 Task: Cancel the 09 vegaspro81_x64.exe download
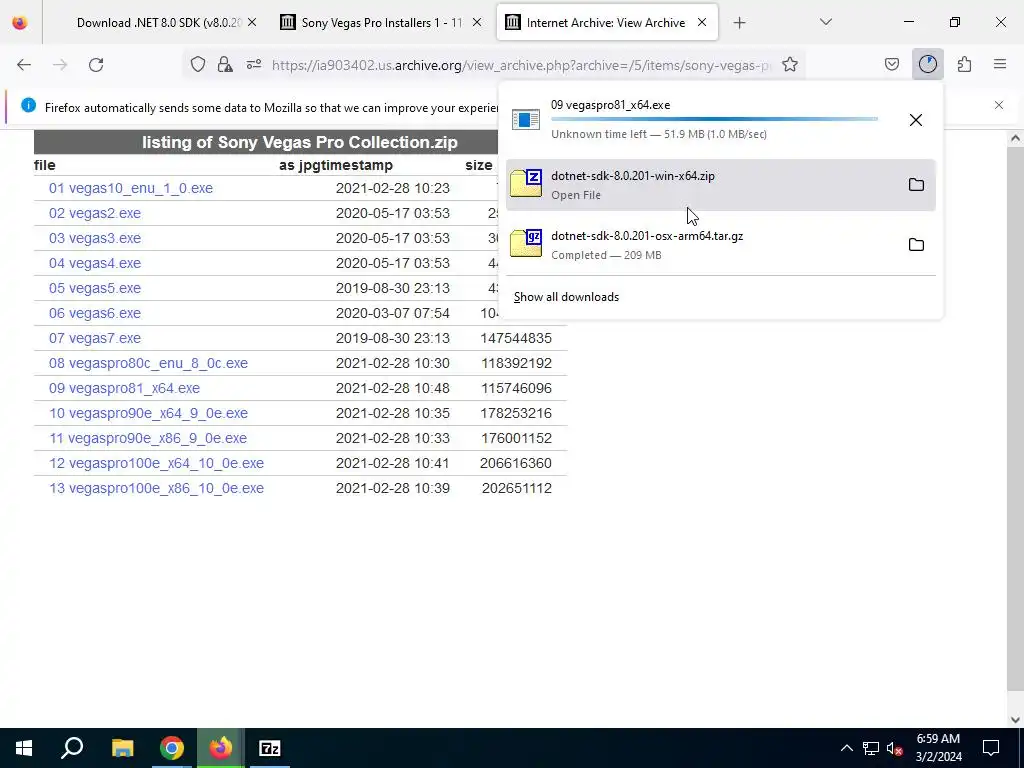tap(916, 120)
